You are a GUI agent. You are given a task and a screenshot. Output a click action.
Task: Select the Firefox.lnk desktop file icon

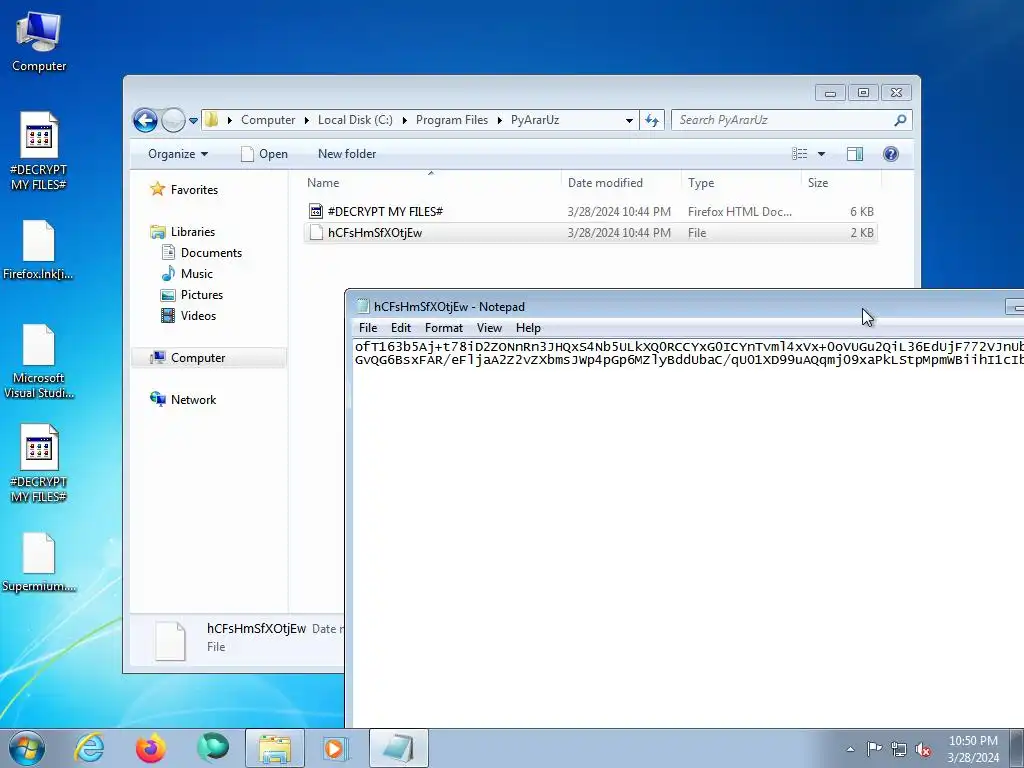38,250
